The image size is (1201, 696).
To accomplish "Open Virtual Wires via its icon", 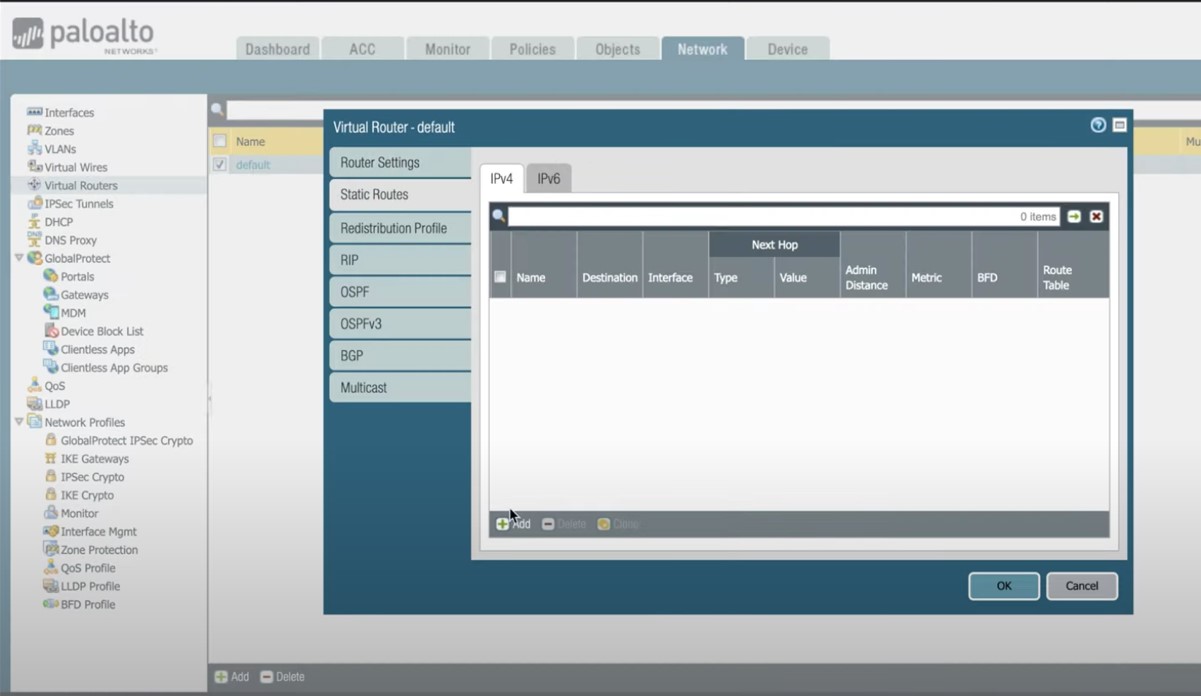I will pyautogui.click(x=35, y=167).
